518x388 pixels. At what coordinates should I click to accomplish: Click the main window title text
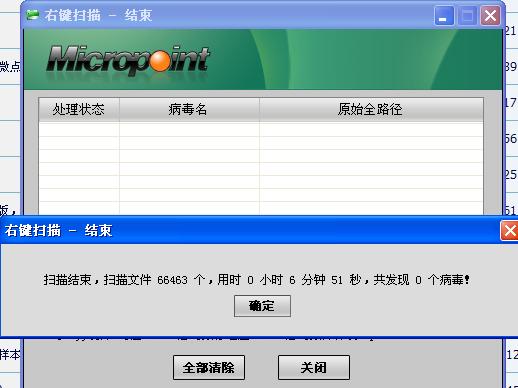point(98,15)
